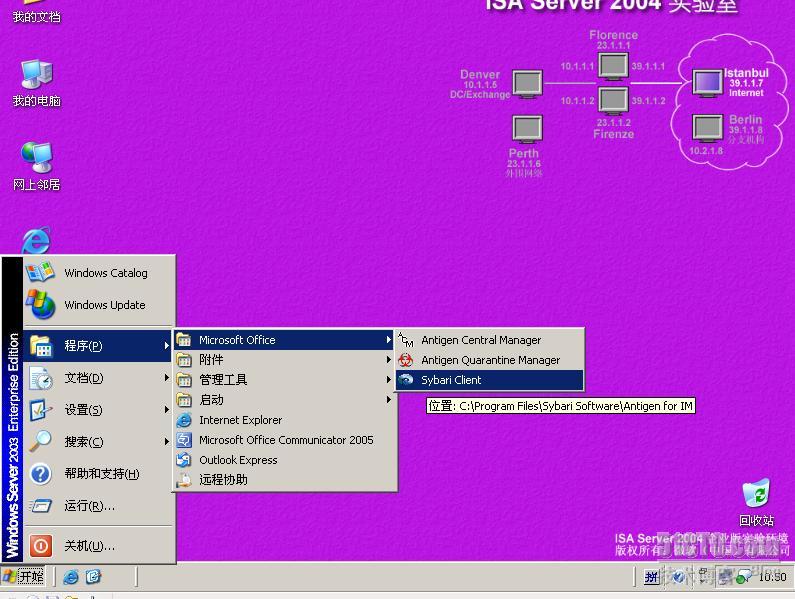
Task: Choose 运行(R)... in the Start menu
Action: click(x=97, y=506)
